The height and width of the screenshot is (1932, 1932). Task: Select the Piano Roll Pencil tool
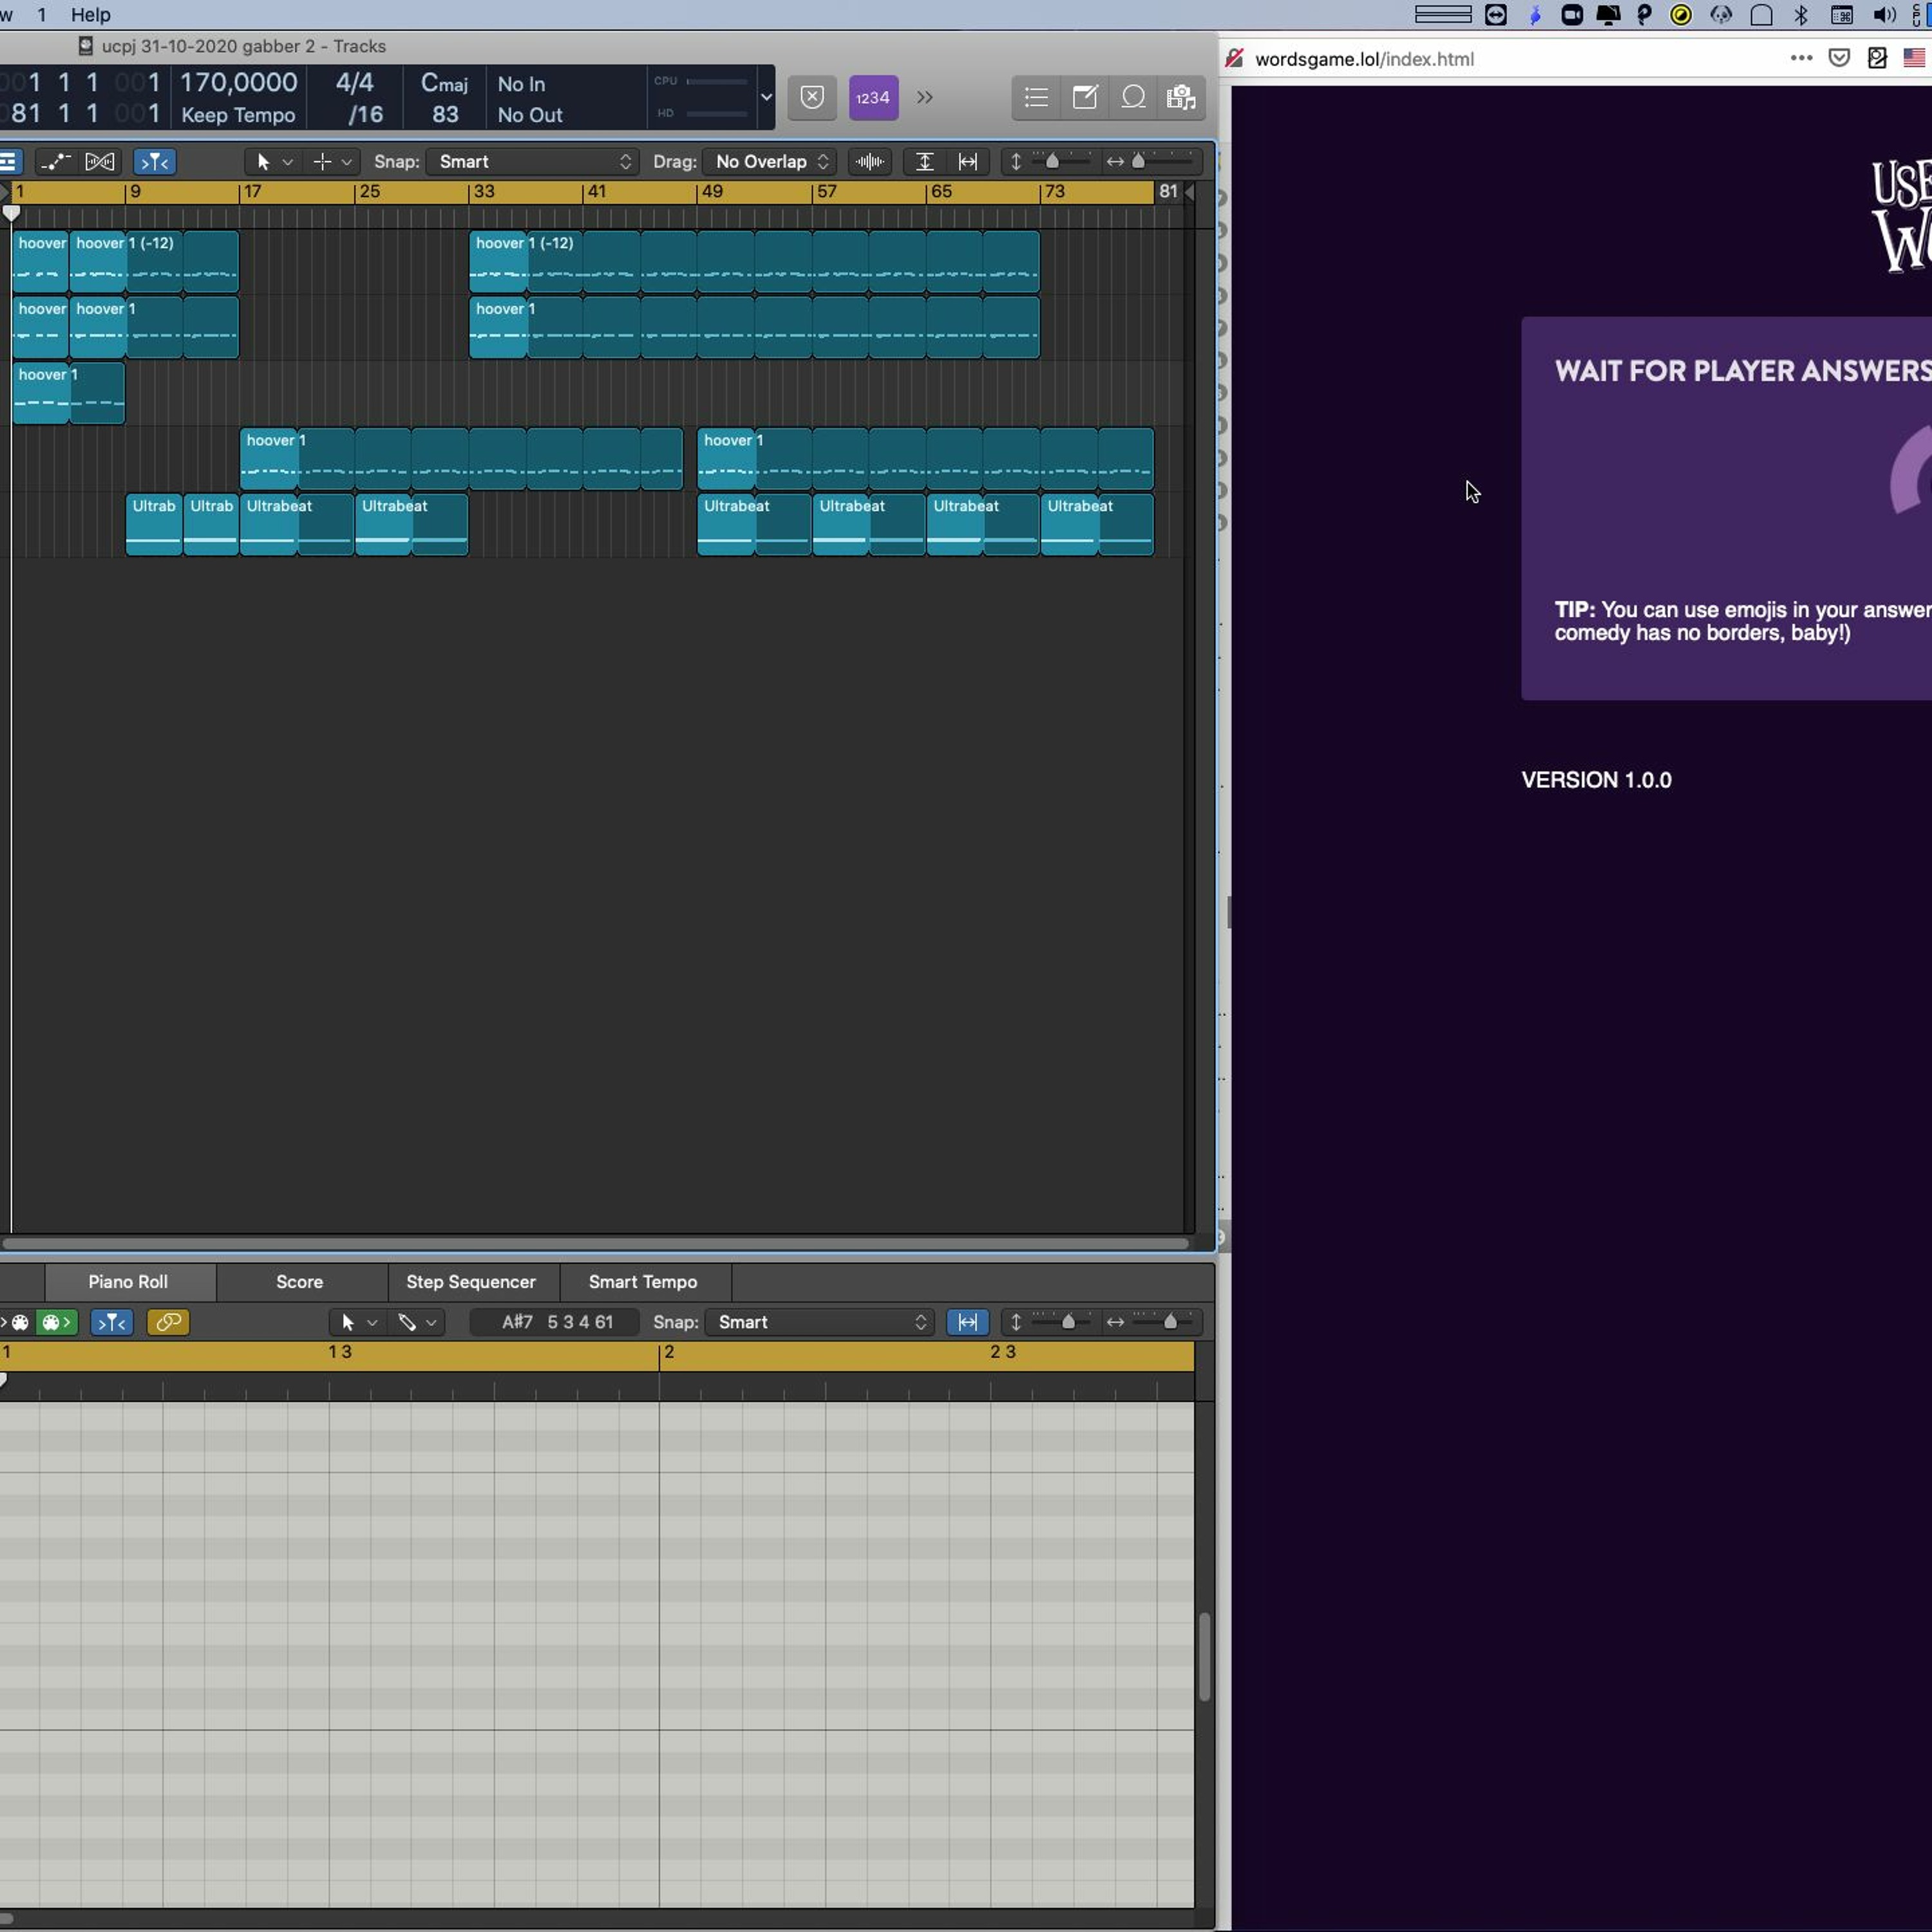(407, 1322)
